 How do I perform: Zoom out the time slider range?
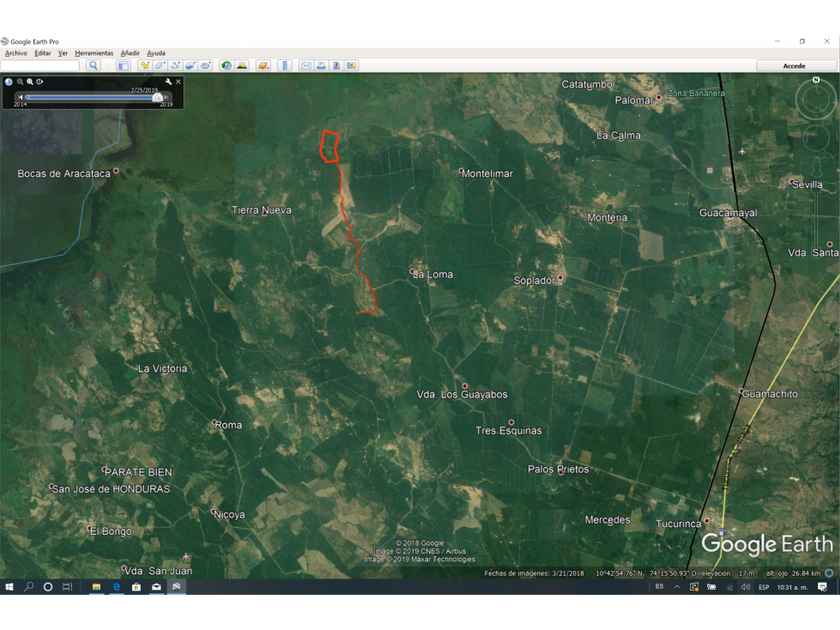click(20, 82)
